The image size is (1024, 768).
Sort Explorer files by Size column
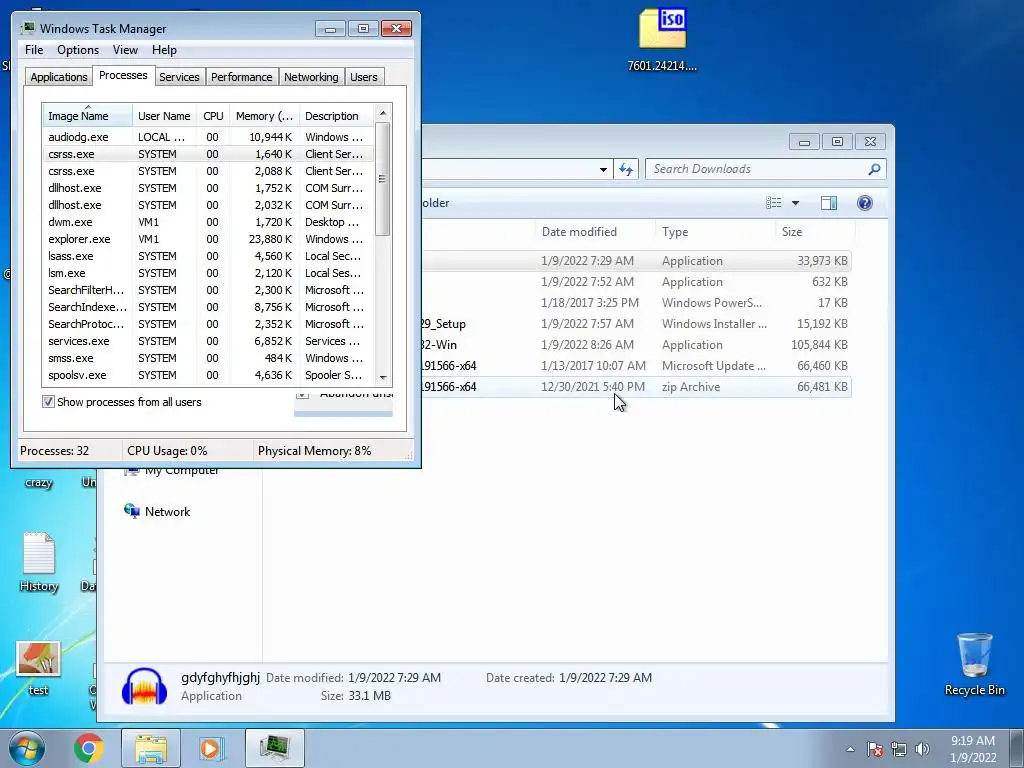(815, 232)
